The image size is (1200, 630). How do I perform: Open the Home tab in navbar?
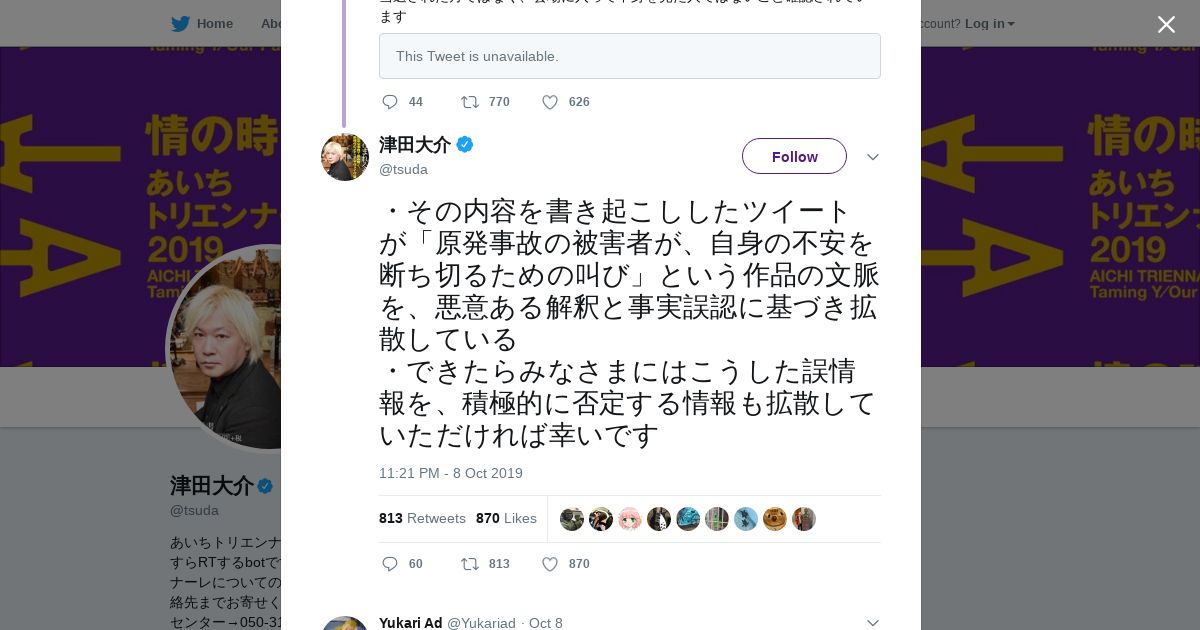point(214,24)
